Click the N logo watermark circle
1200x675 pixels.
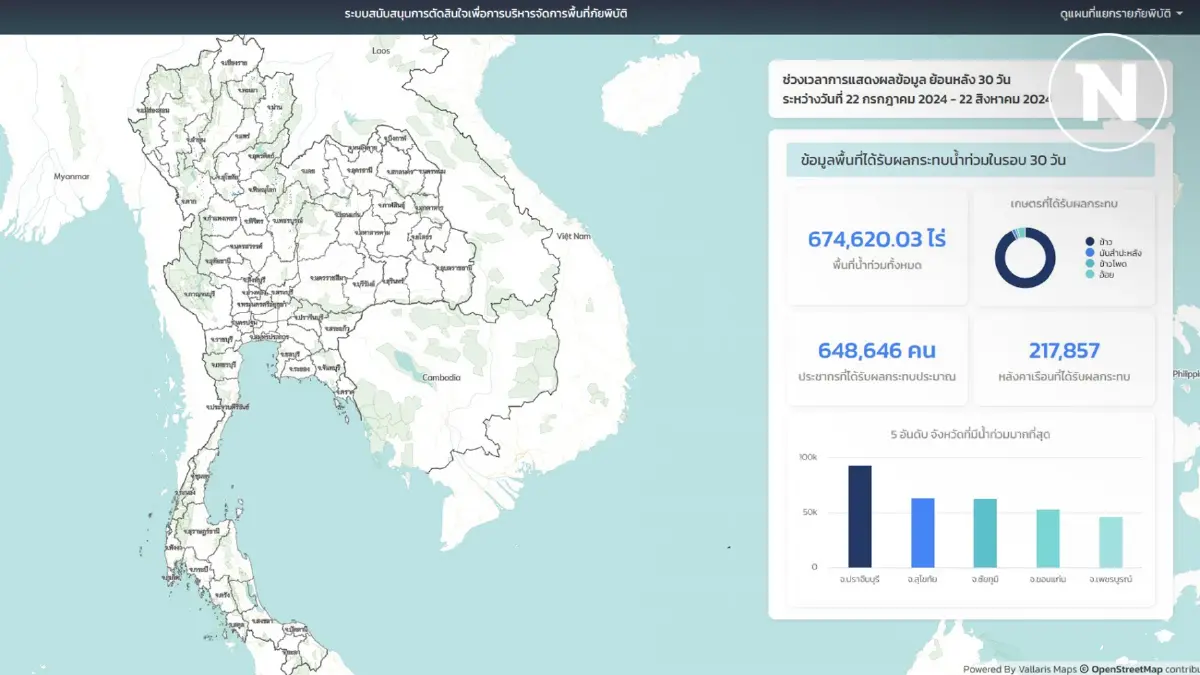click(x=1107, y=92)
